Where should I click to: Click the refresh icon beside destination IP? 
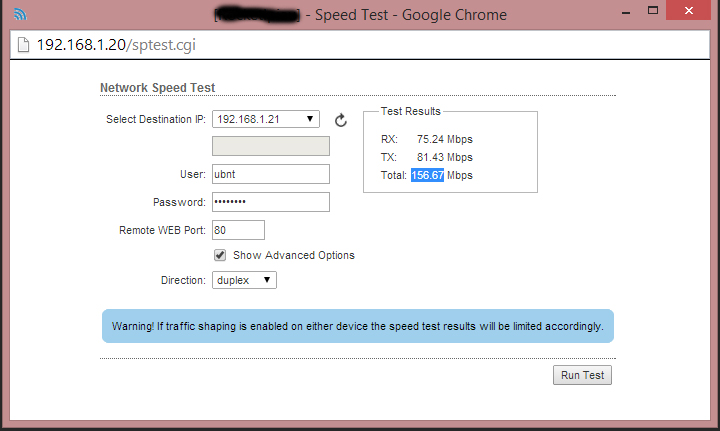[x=340, y=120]
